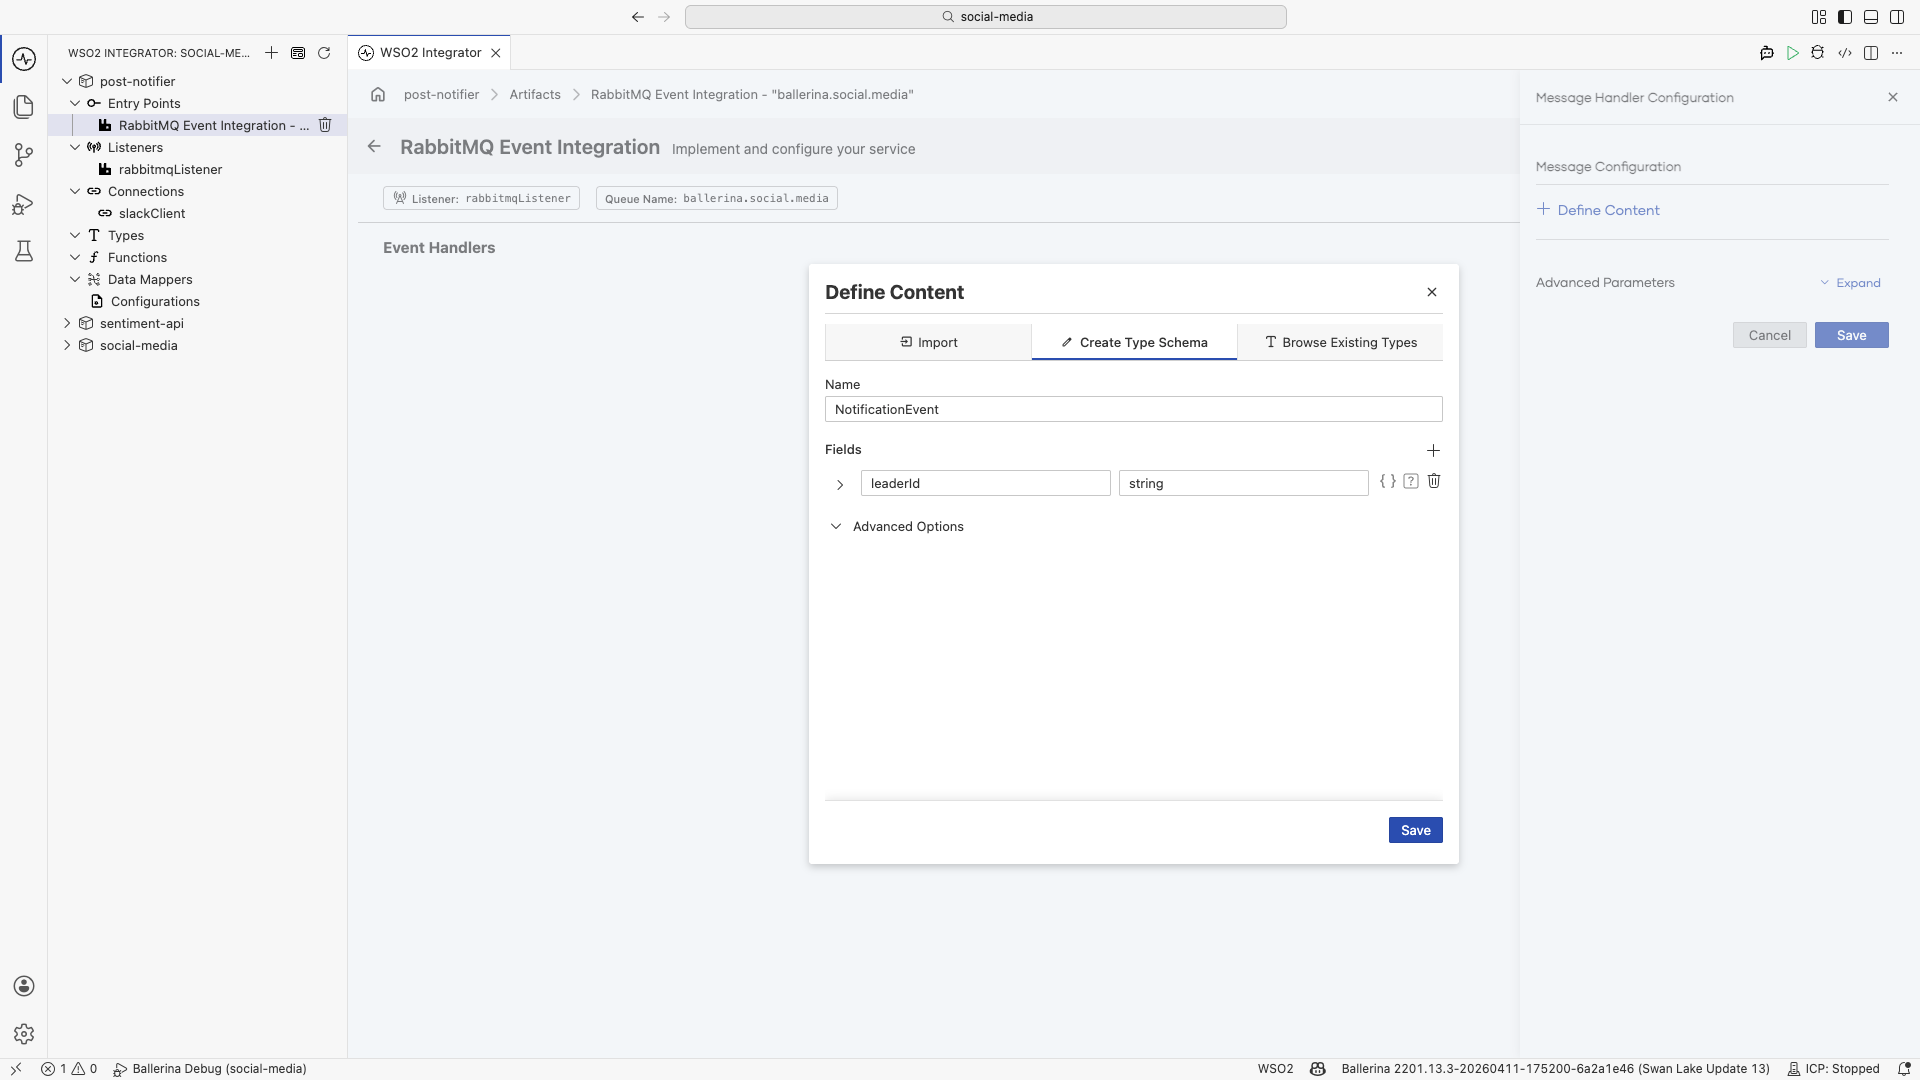Open the AI copilot chat icon
The width and height of the screenshot is (1920, 1080).
[x=1767, y=53]
